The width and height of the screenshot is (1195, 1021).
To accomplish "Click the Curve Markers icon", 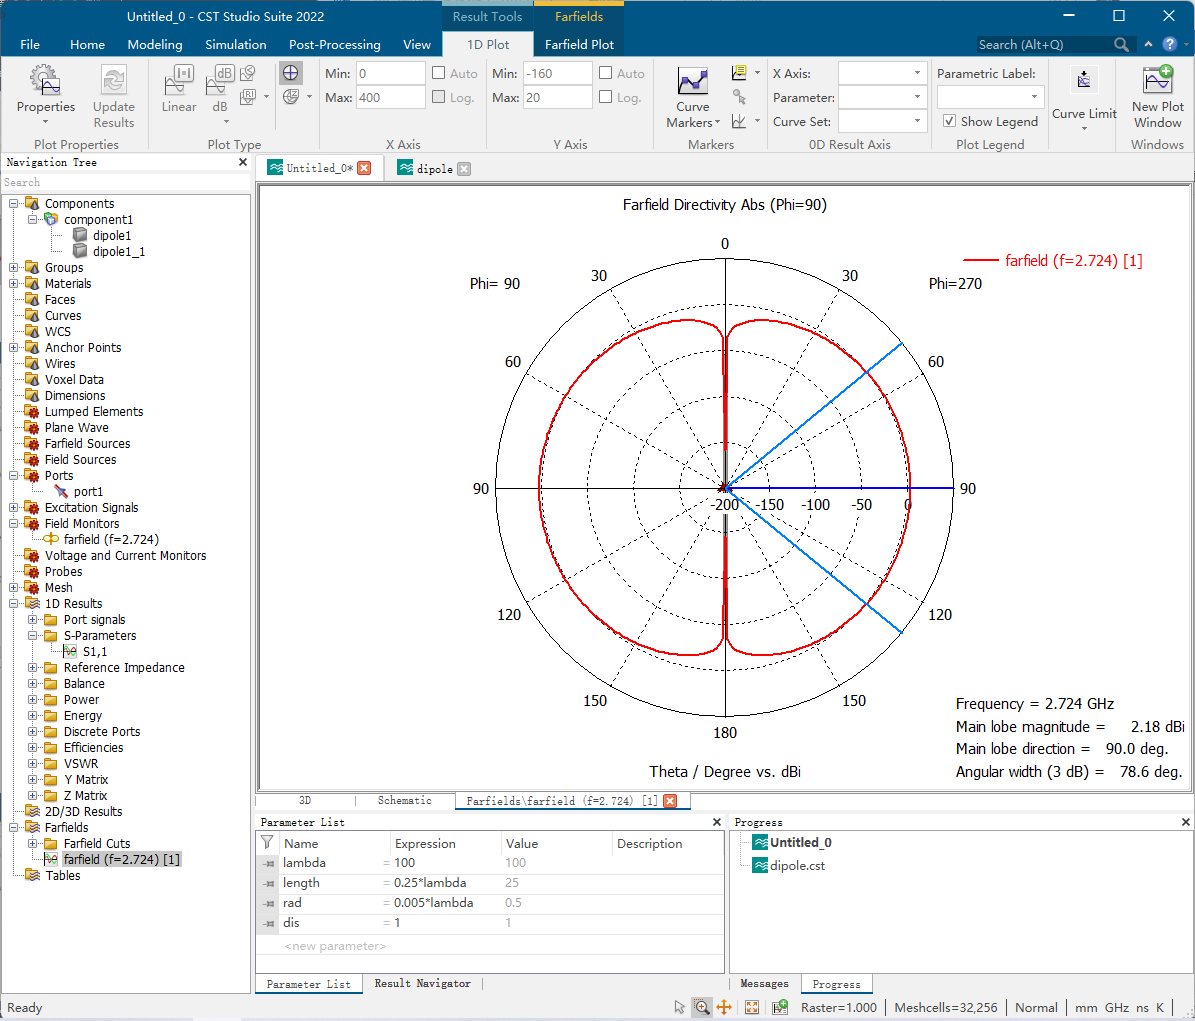I will pyautogui.click(x=693, y=81).
